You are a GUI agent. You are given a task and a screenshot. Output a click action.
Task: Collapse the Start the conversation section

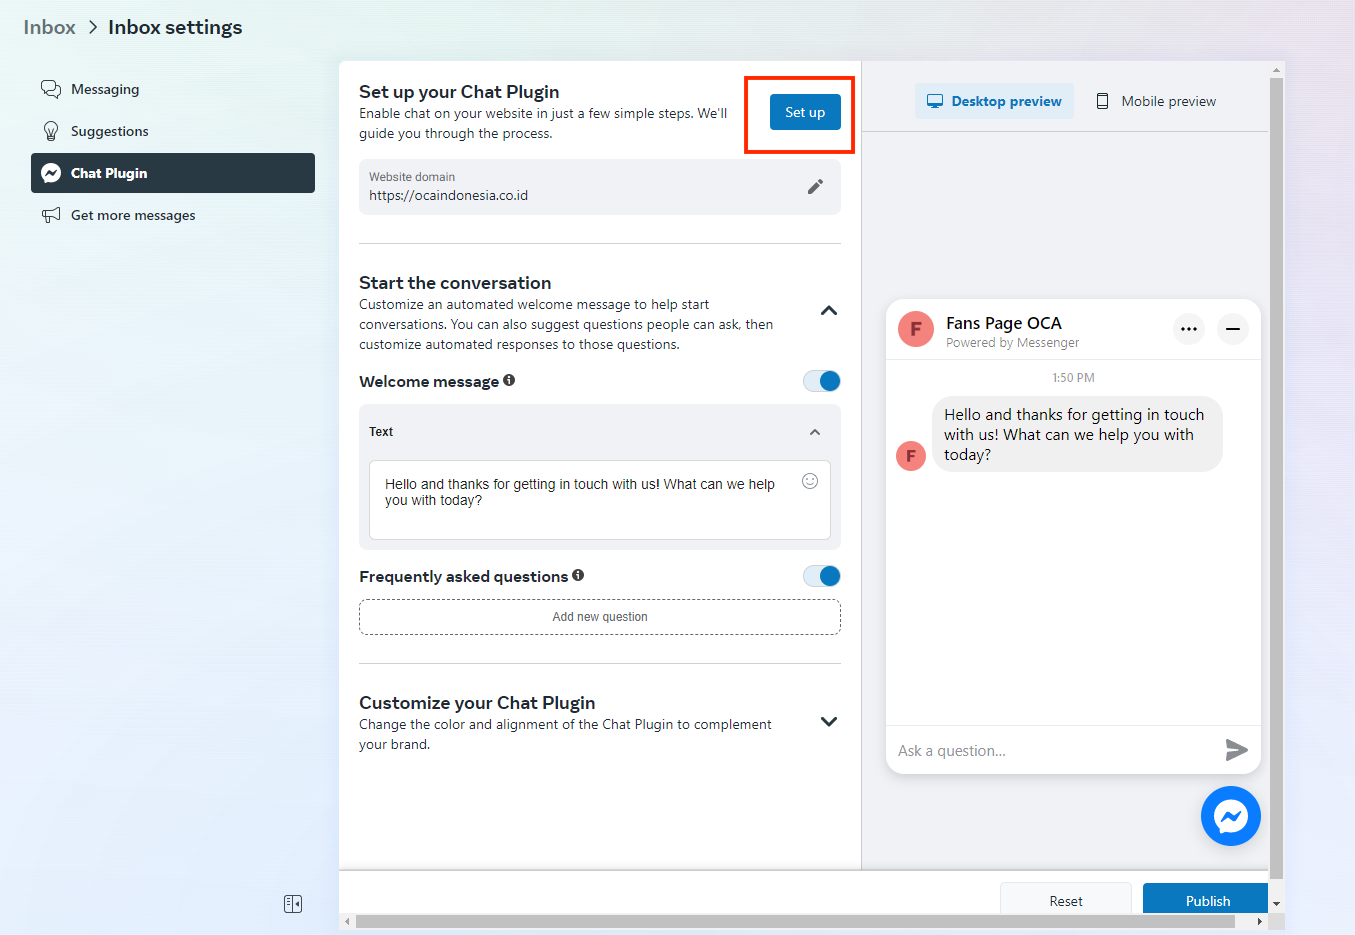[828, 311]
